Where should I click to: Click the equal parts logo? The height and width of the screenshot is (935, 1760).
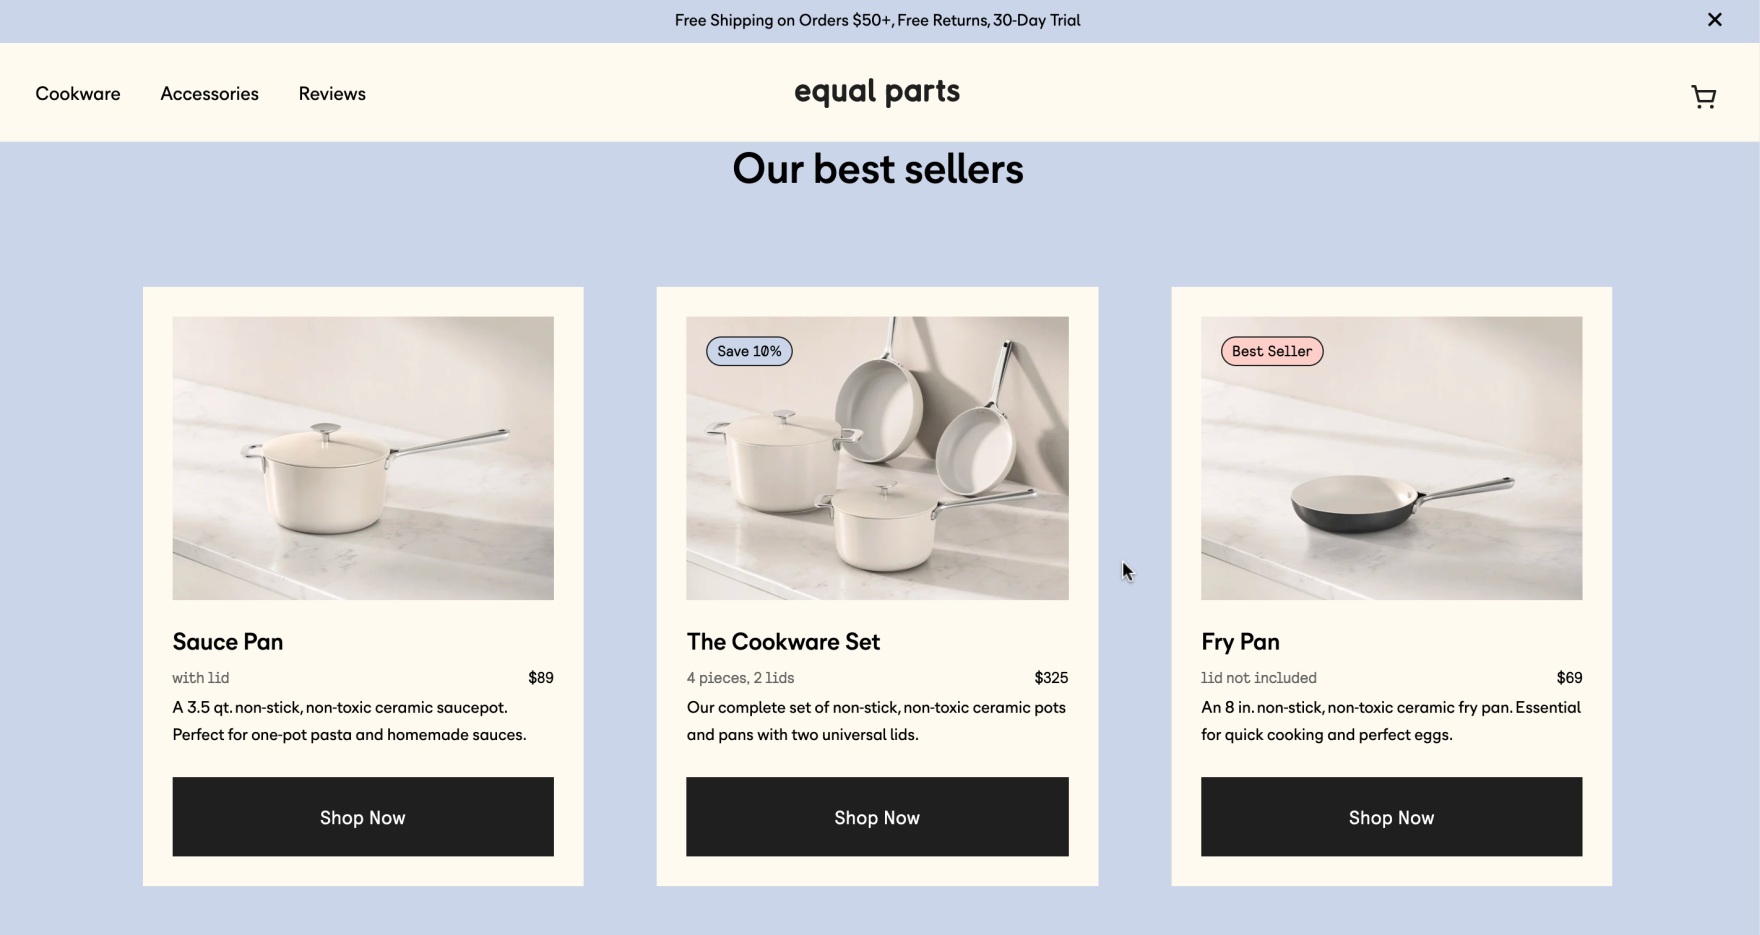[x=877, y=92]
